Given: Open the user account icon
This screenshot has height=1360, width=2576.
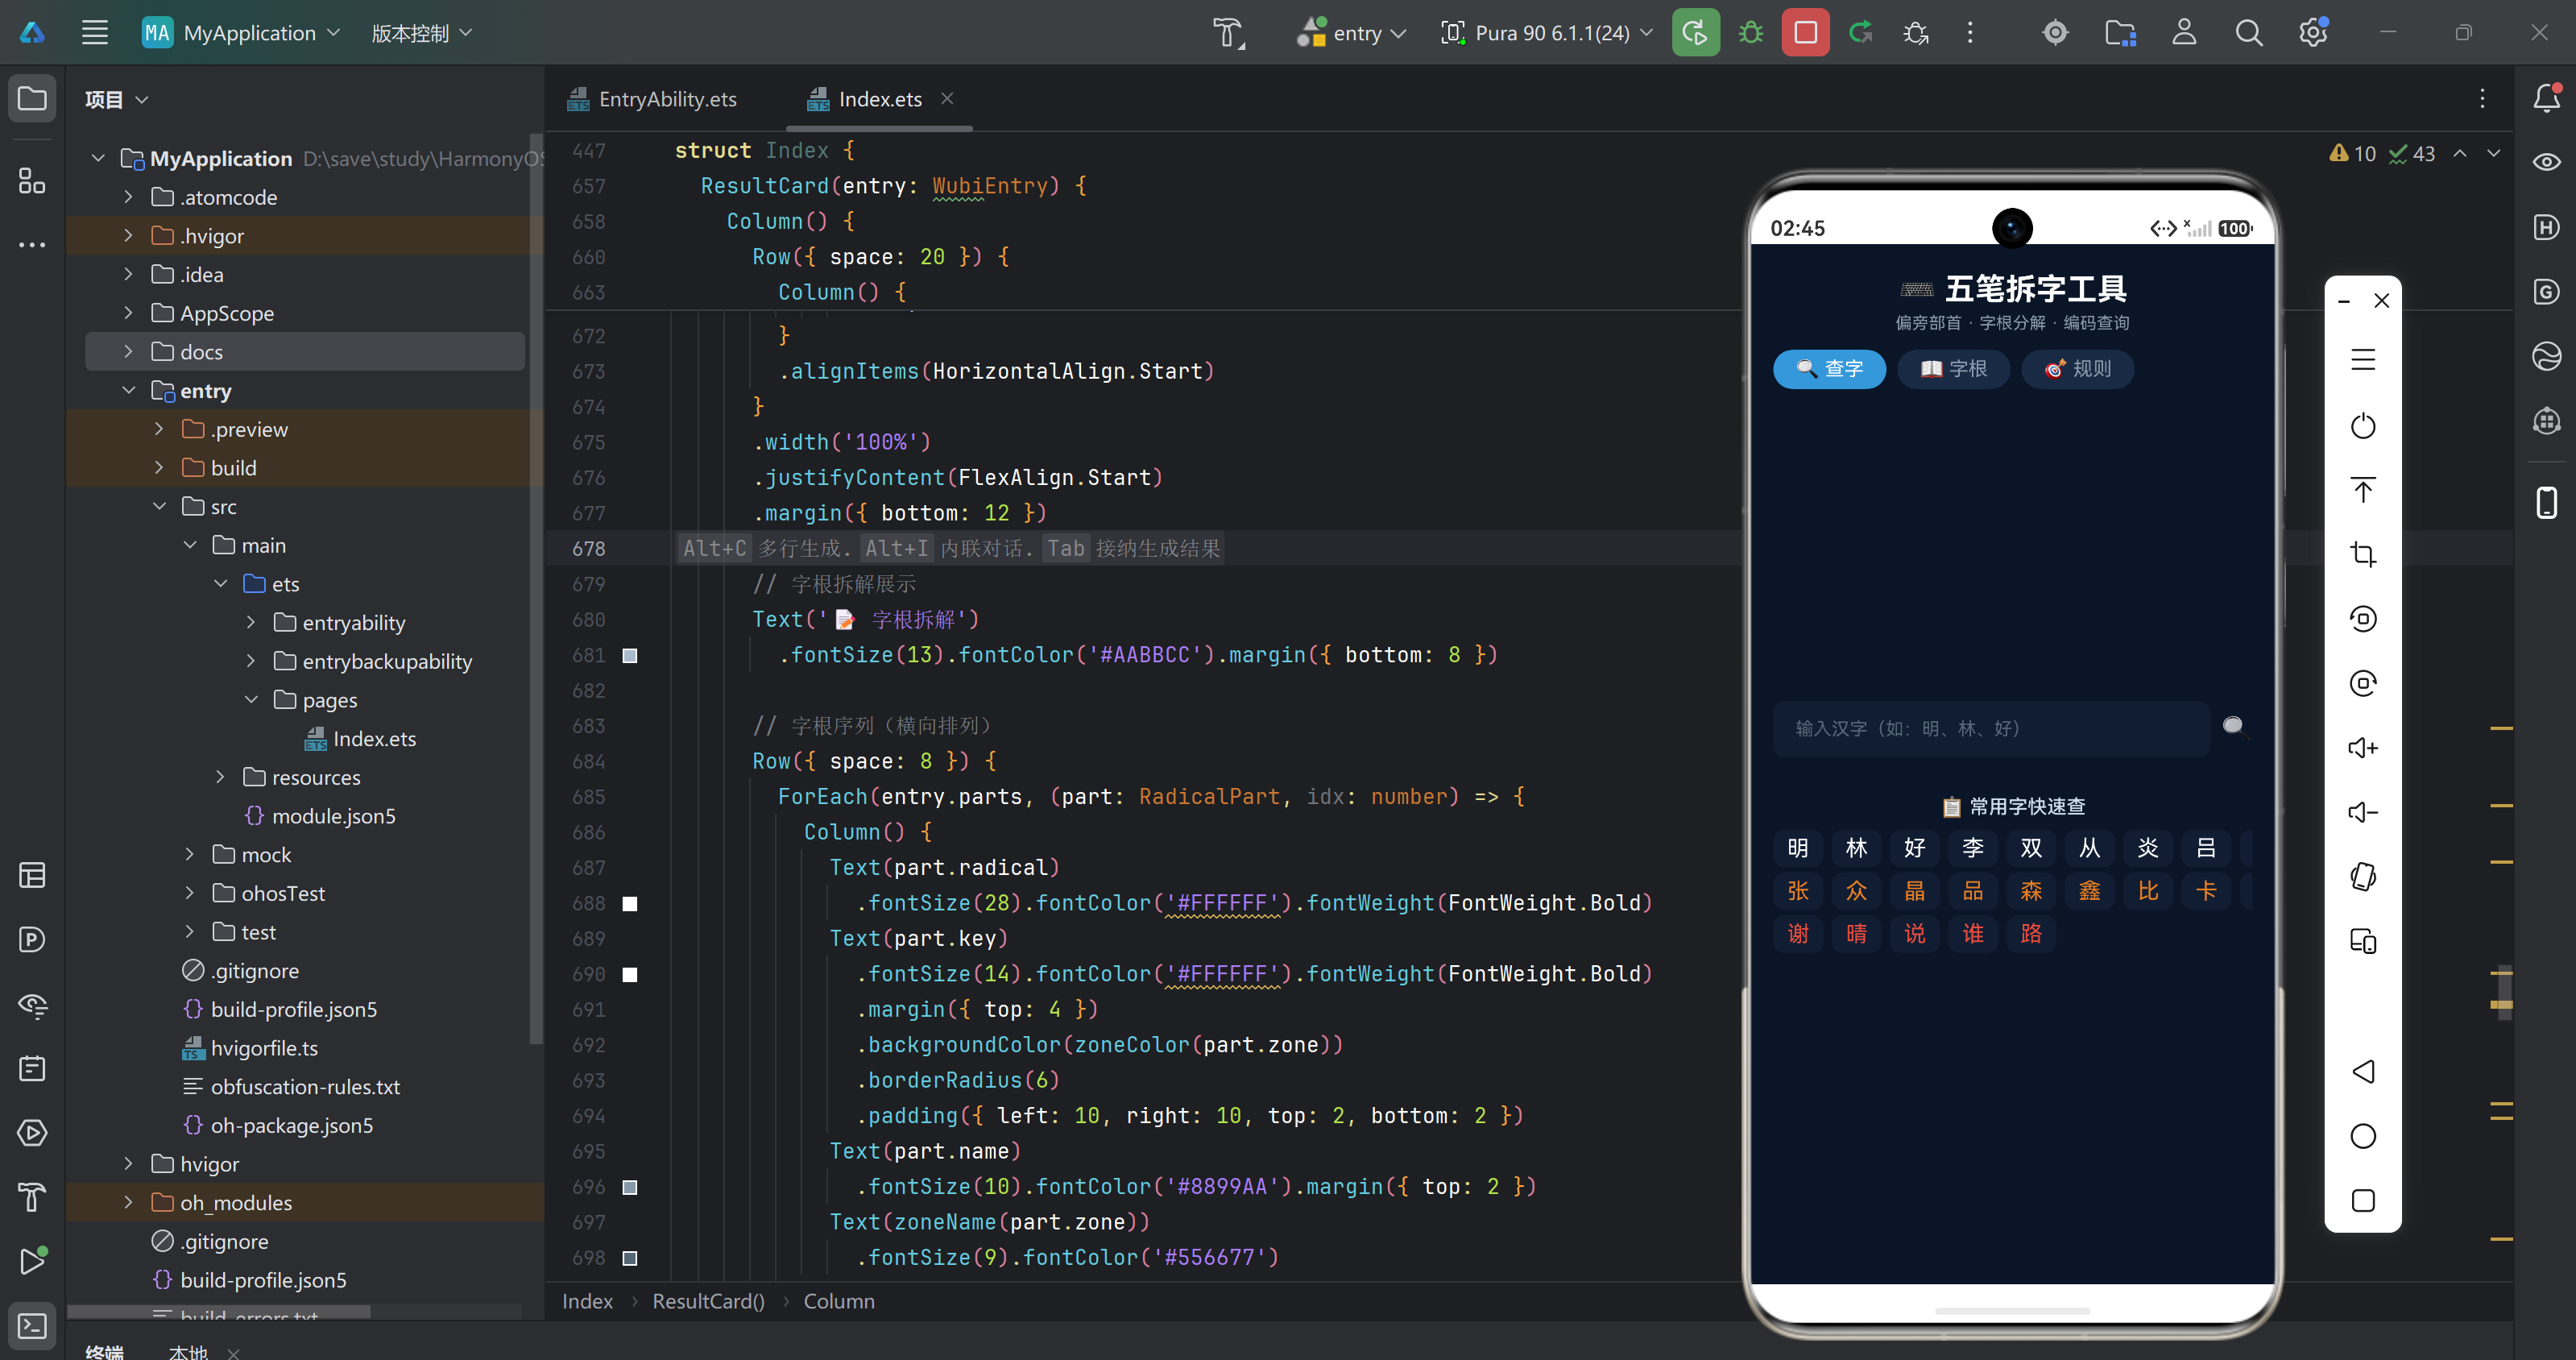Looking at the screenshot, I should tap(2184, 33).
